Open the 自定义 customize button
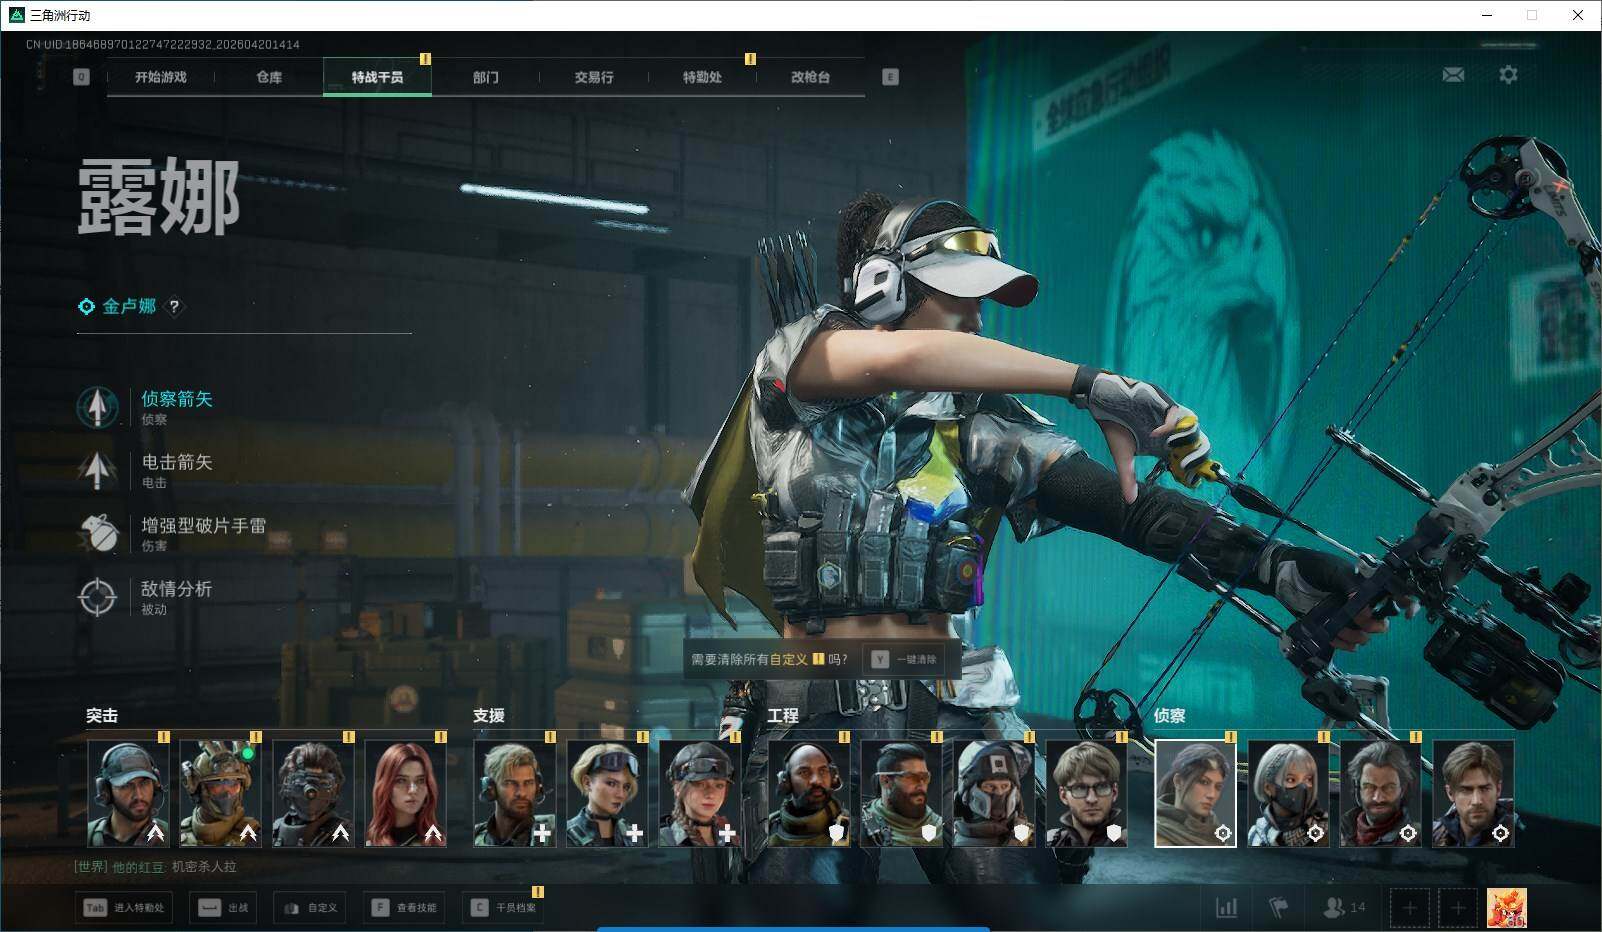 [311, 908]
